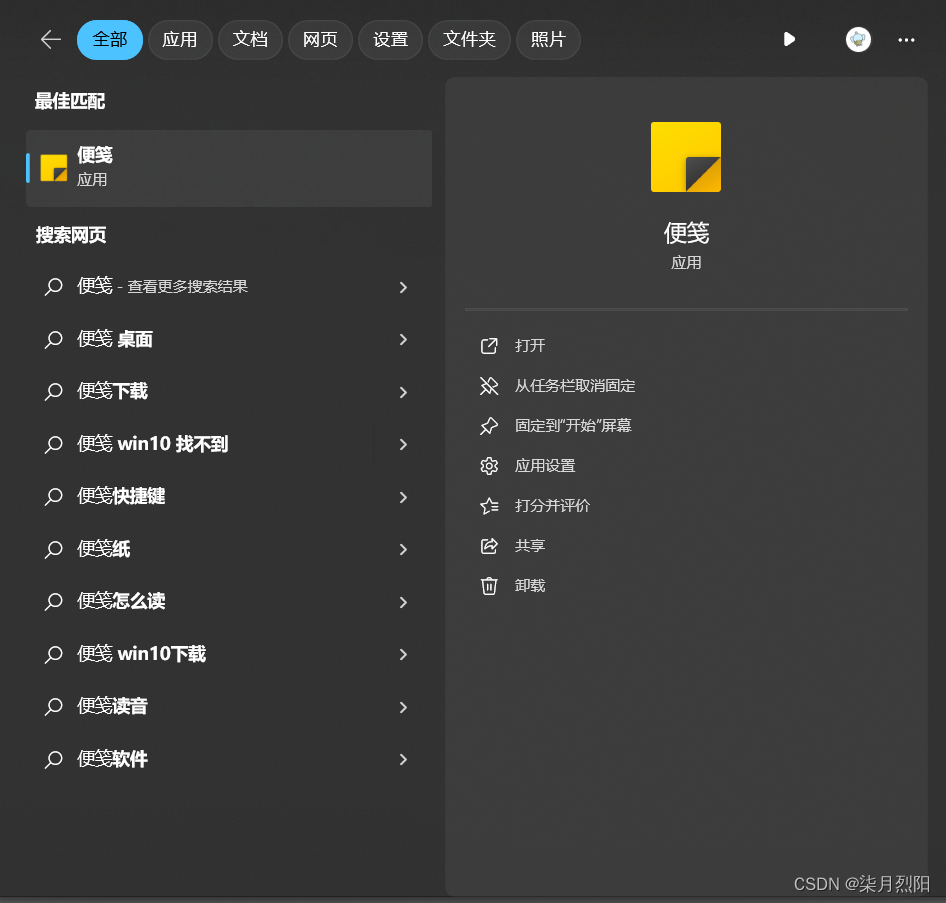Click the small 便笺 icon in best match

point(54,168)
